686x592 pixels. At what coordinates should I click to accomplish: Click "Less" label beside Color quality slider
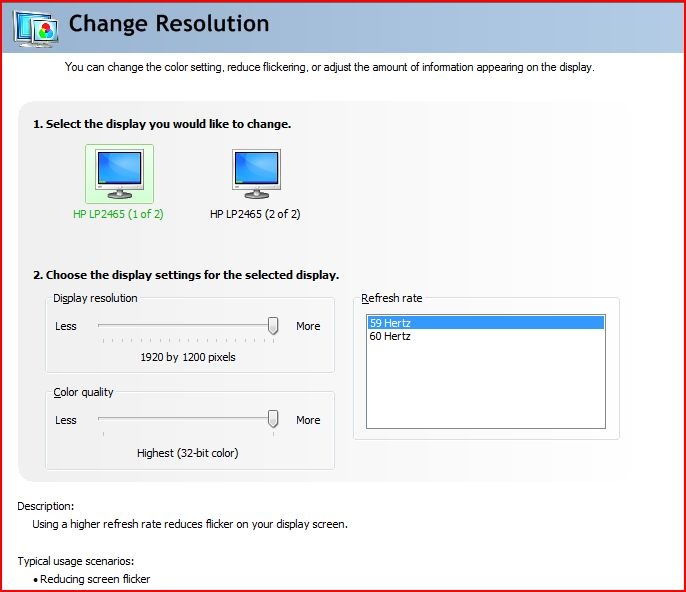(x=66, y=420)
